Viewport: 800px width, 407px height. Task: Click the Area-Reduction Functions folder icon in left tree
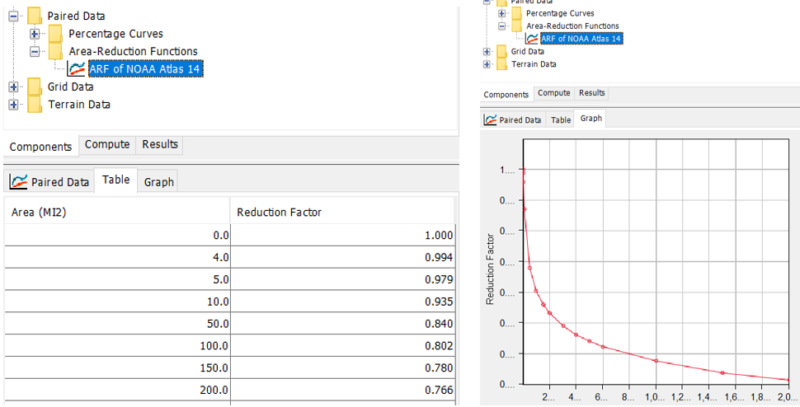click(56, 51)
